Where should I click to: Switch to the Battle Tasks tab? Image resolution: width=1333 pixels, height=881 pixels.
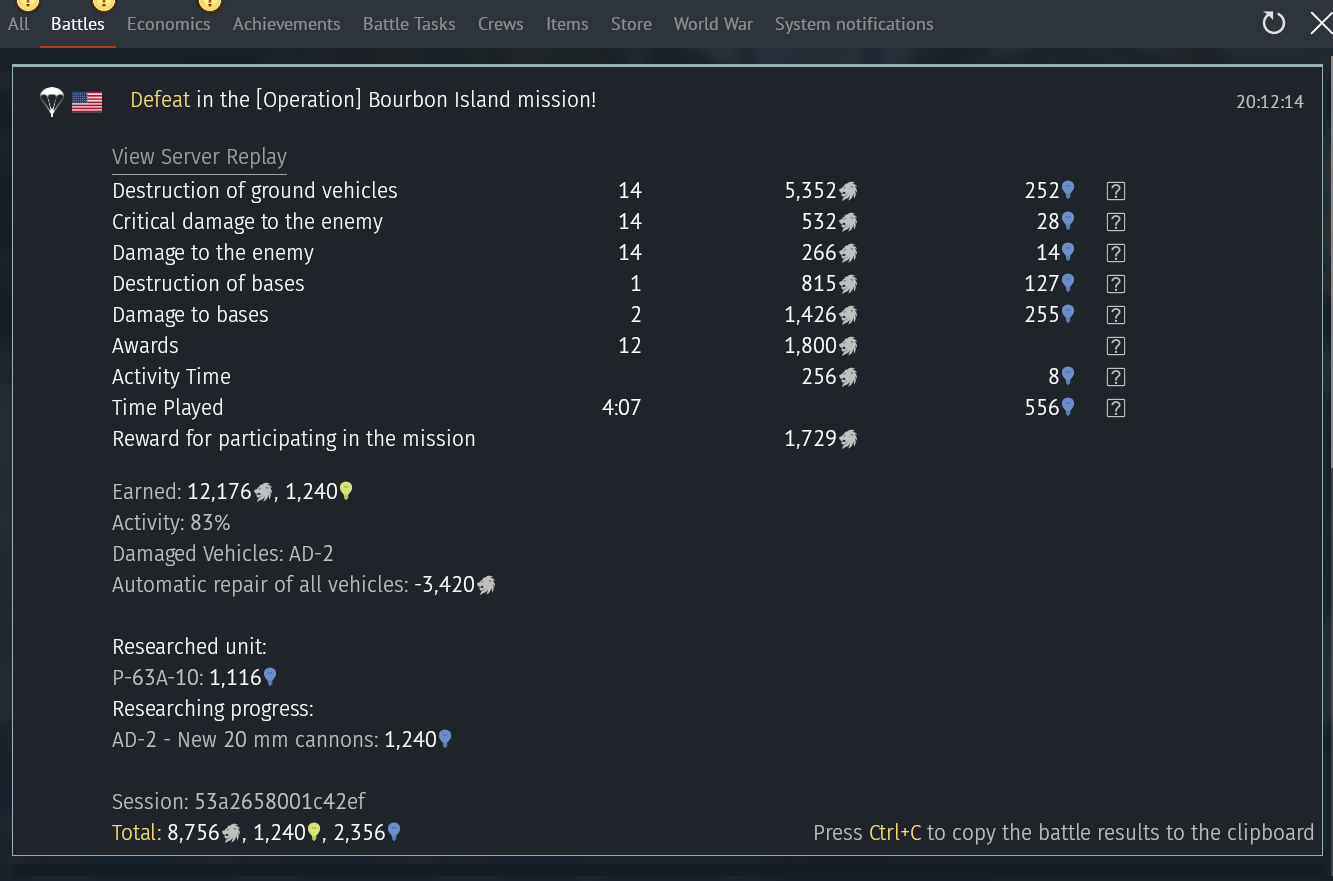point(409,24)
